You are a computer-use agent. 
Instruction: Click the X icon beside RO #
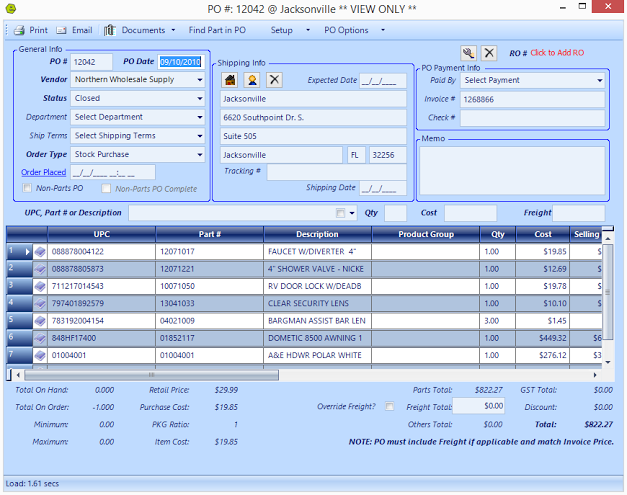click(489, 53)
